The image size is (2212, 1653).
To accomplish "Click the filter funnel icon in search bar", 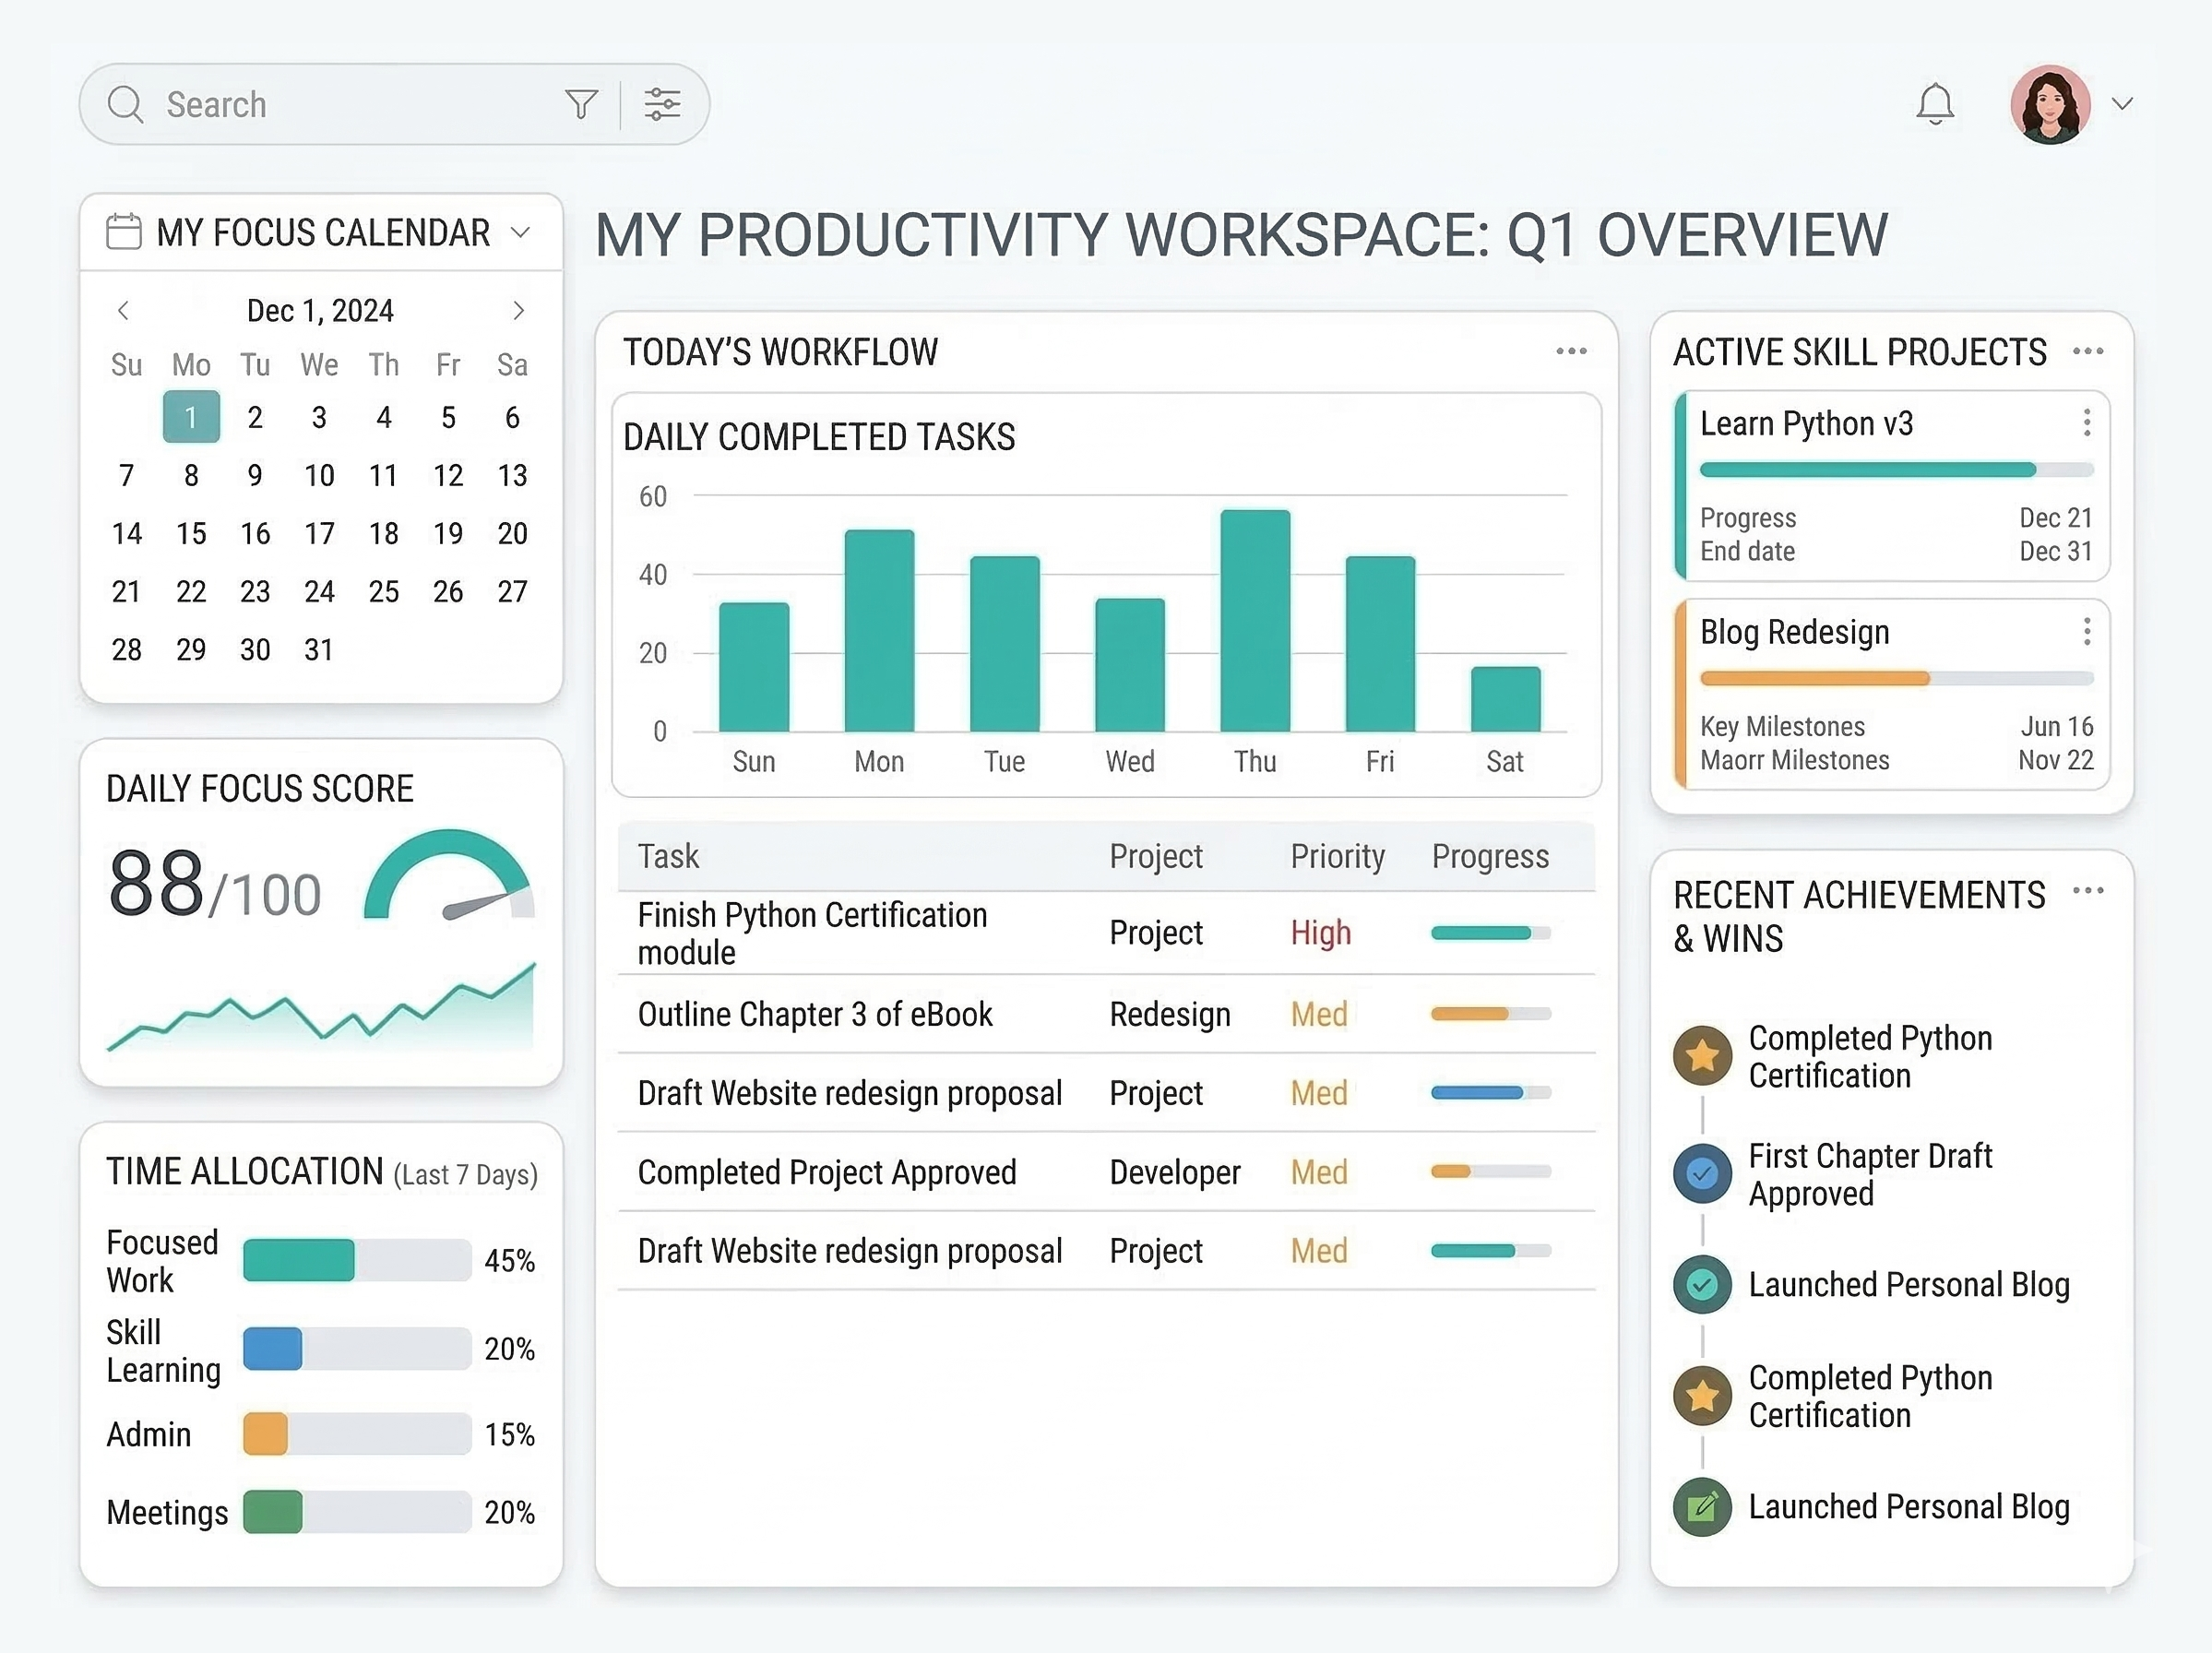I will (581, 104).
